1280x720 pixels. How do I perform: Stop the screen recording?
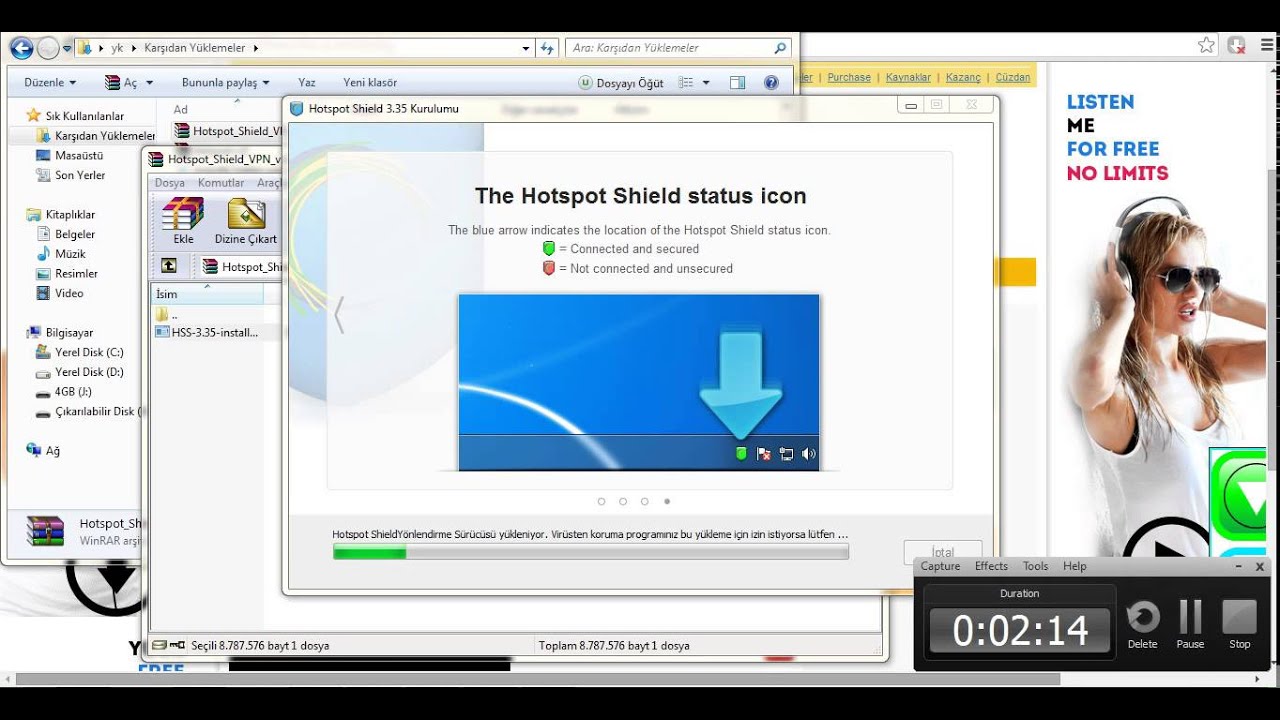pyautogui.click(x=1240, y=623)
